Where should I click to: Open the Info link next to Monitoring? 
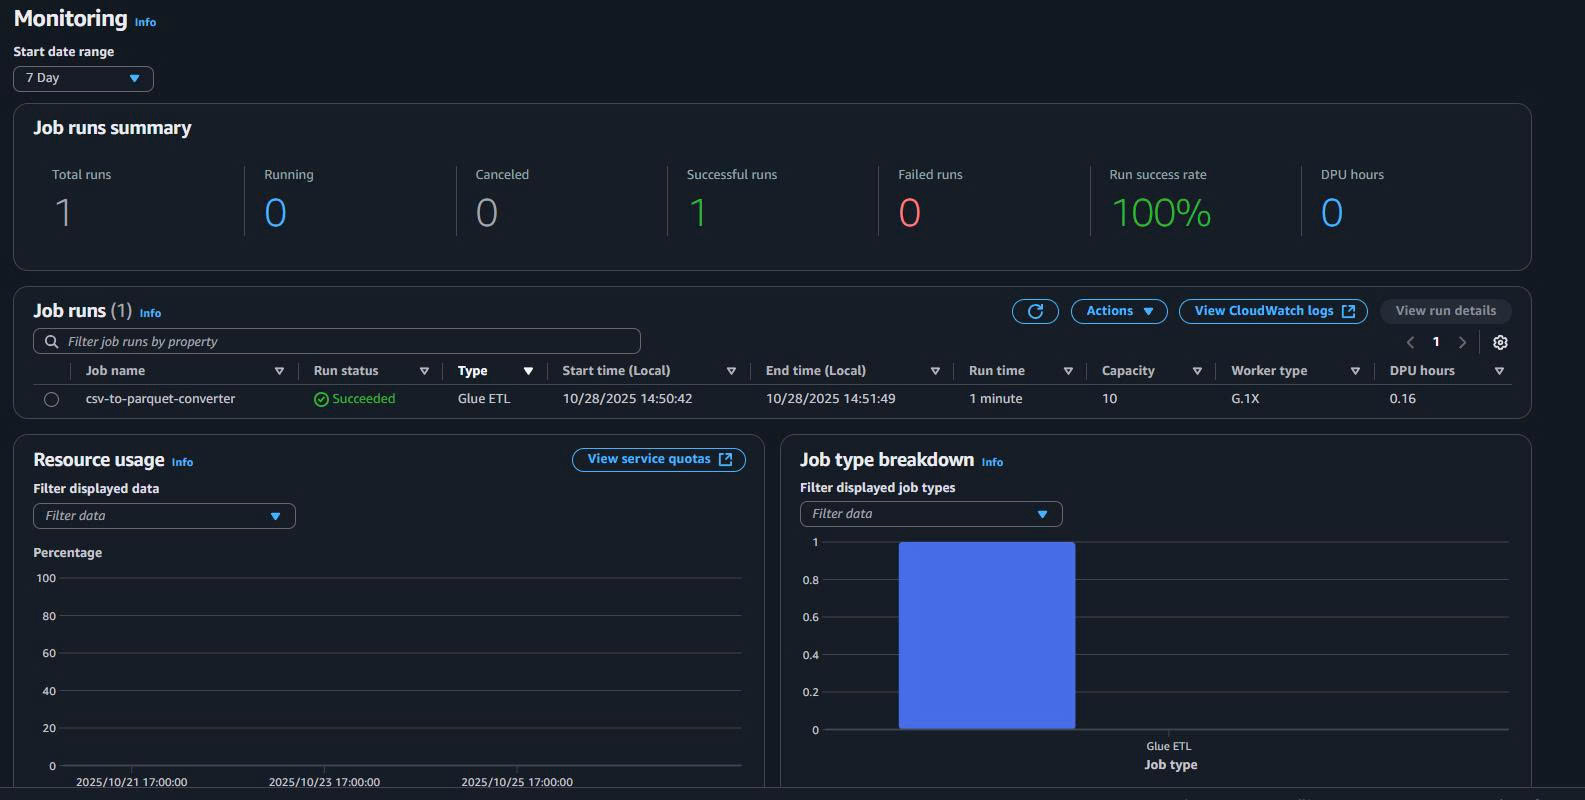145,22
